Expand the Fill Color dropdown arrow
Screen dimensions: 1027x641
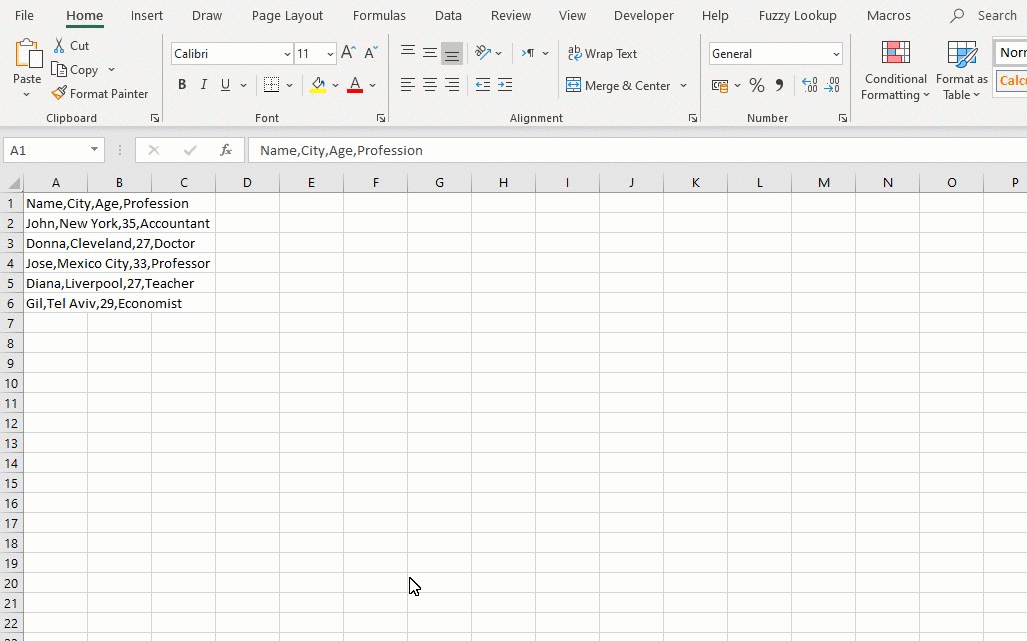coord(334,85)
